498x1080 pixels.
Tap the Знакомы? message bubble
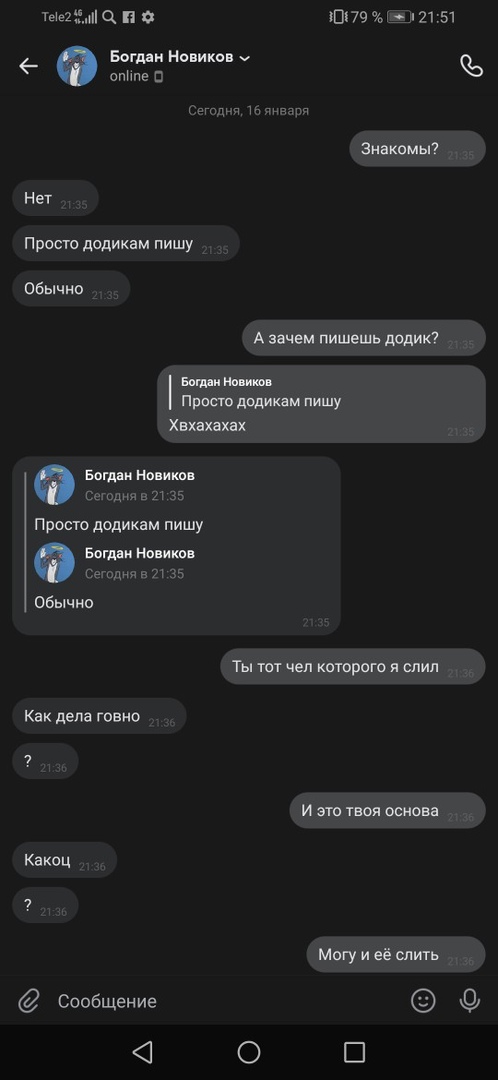coord(417,149)
